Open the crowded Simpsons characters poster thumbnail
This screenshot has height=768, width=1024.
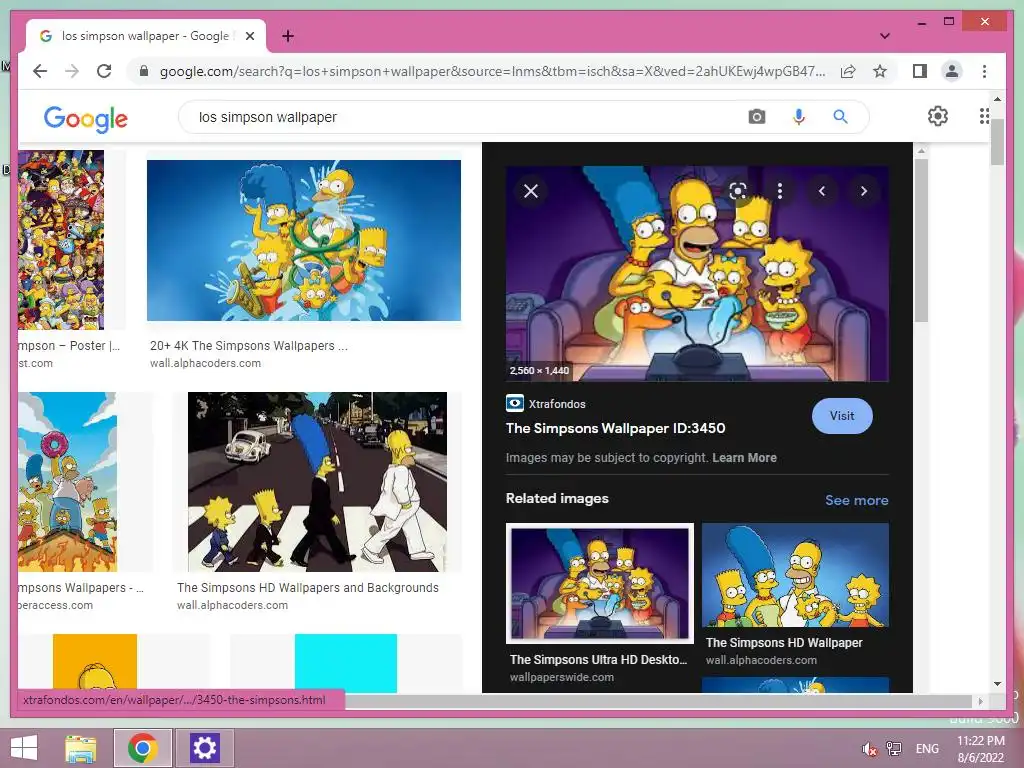61,240
